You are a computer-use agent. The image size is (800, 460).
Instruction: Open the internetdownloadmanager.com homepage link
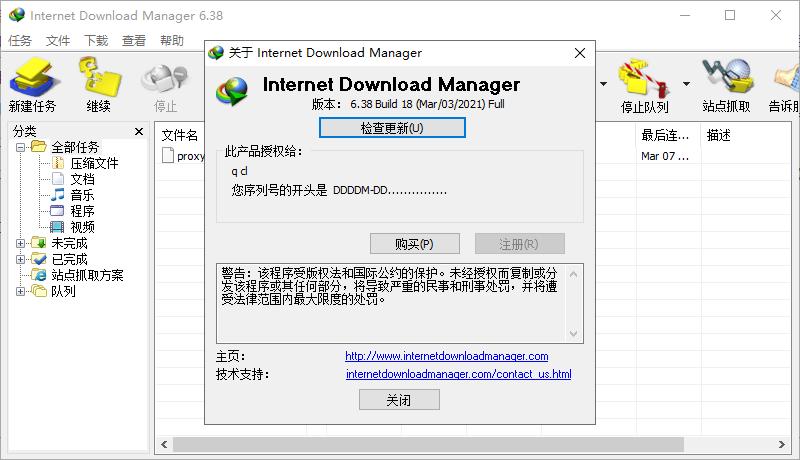click(x=446, y=356)
